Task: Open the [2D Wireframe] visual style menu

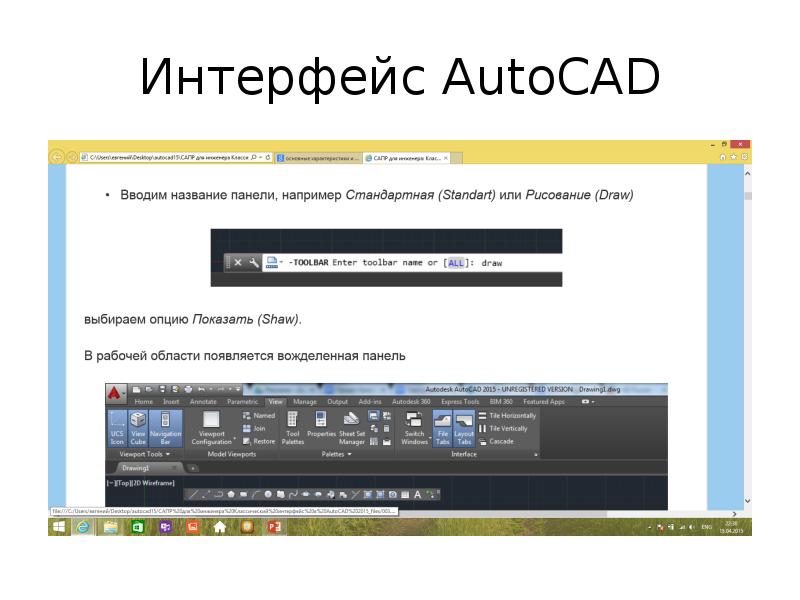Action: click(x=152, y=483)
